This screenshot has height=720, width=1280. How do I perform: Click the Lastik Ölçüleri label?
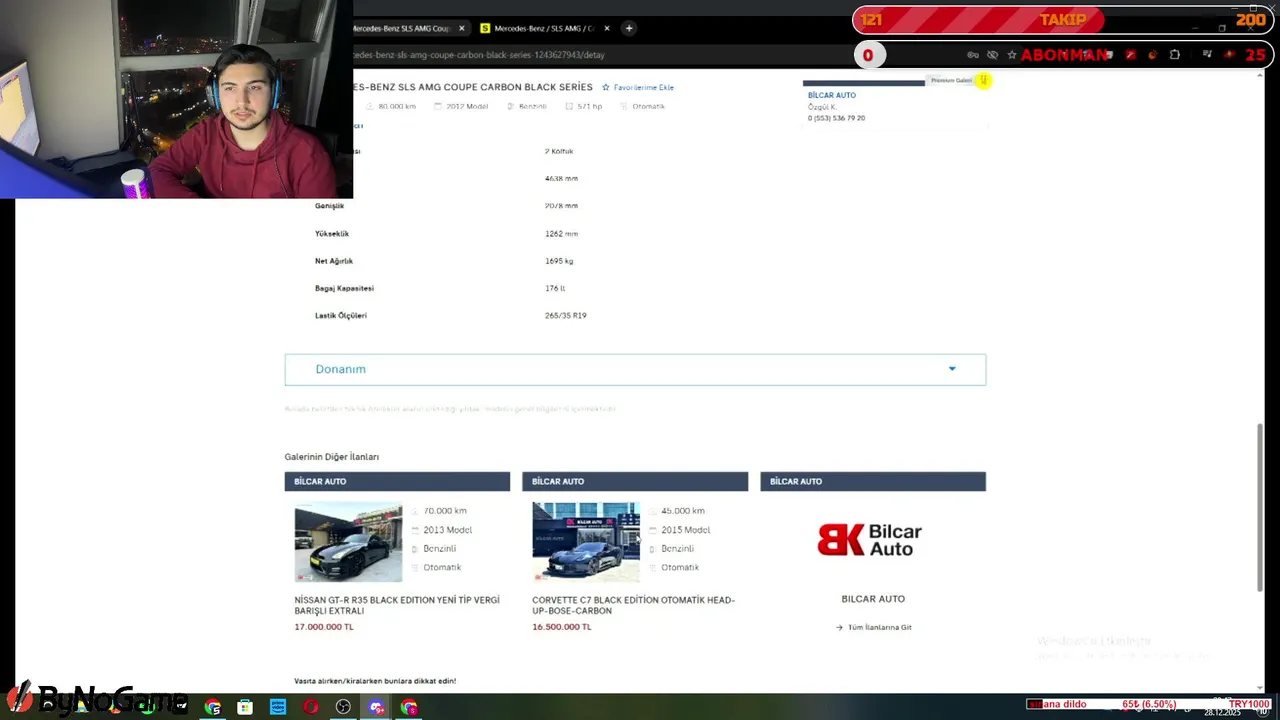point(341,315)
